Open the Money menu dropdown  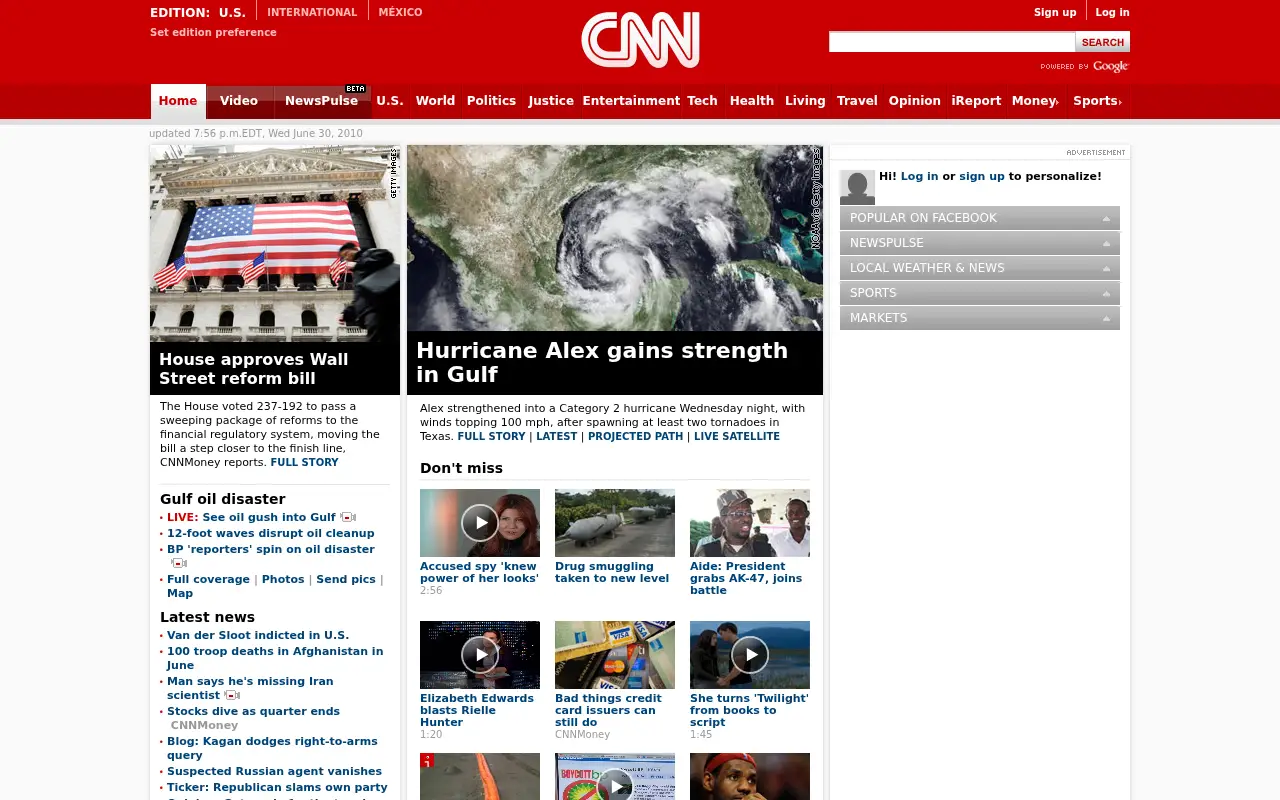1035,101
